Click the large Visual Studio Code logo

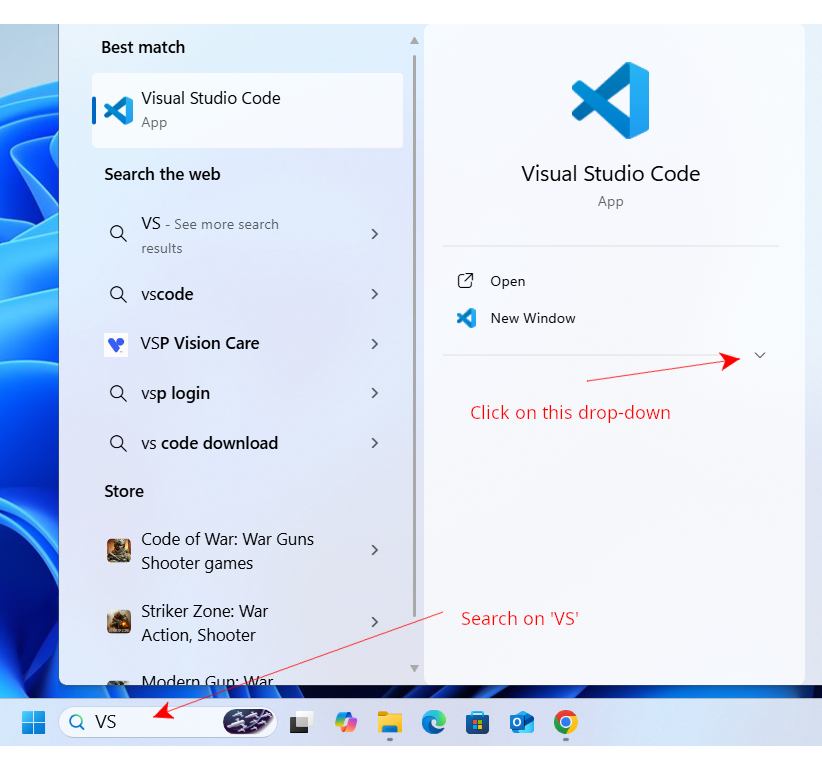[x=610, y=100]
